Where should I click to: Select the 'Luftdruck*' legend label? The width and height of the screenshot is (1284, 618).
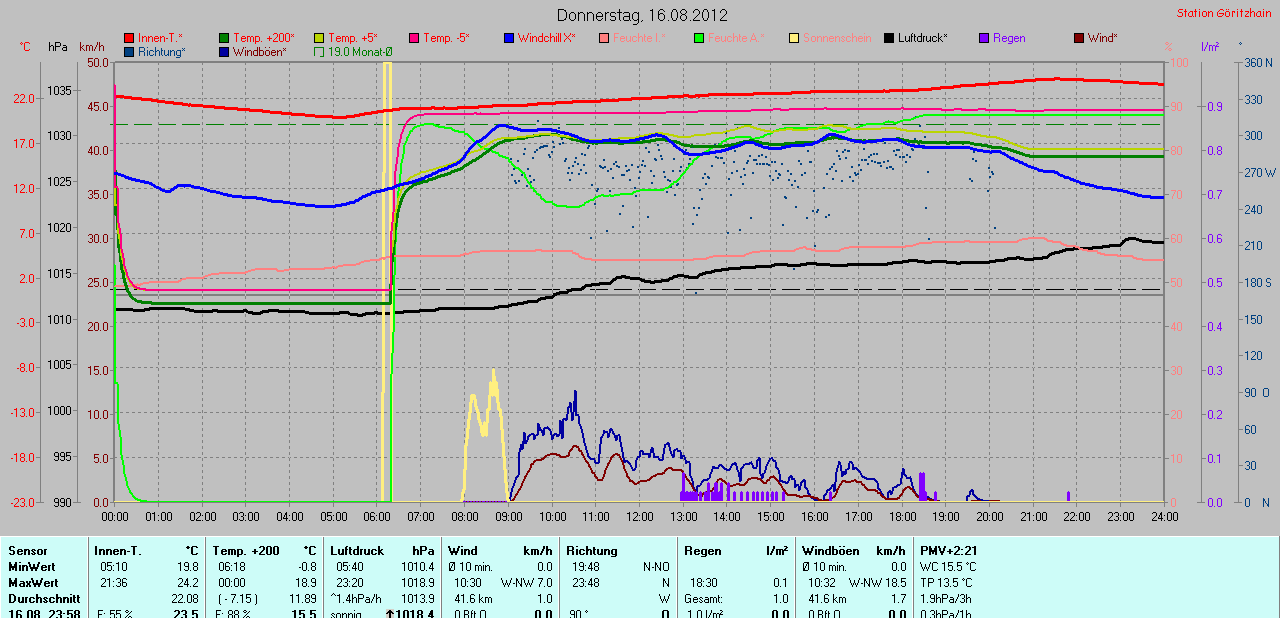point(923,38)
